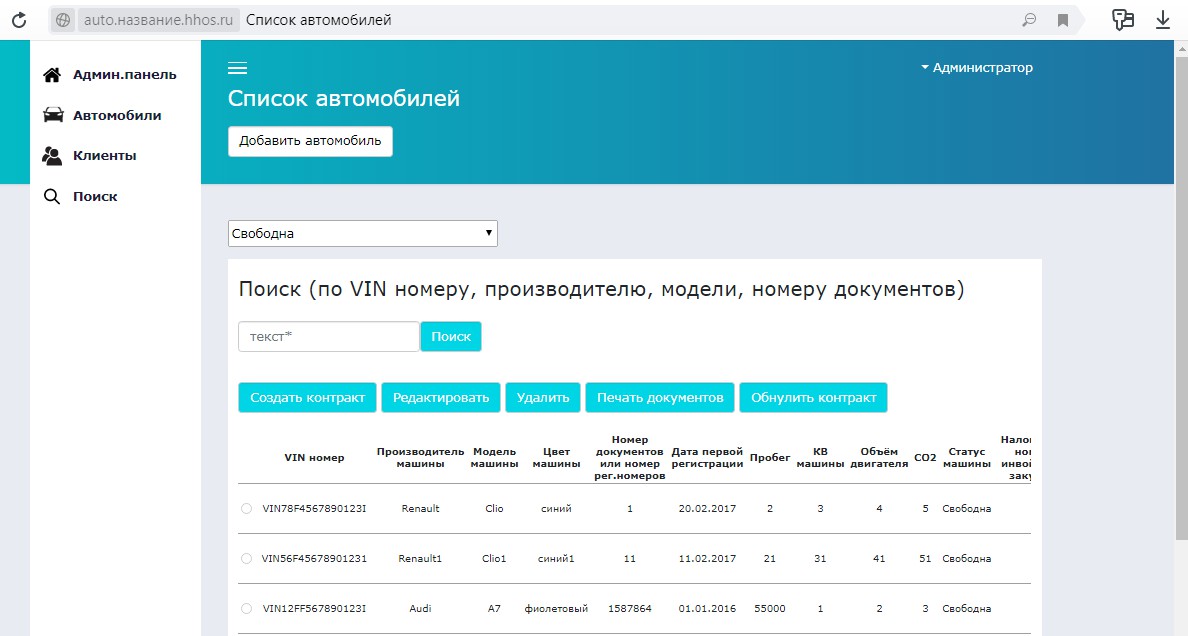Image resolution: width=1188 pixels, height=636 pixels.
Task: Expand the Администратор user dropdown
Action: [977, 67]
